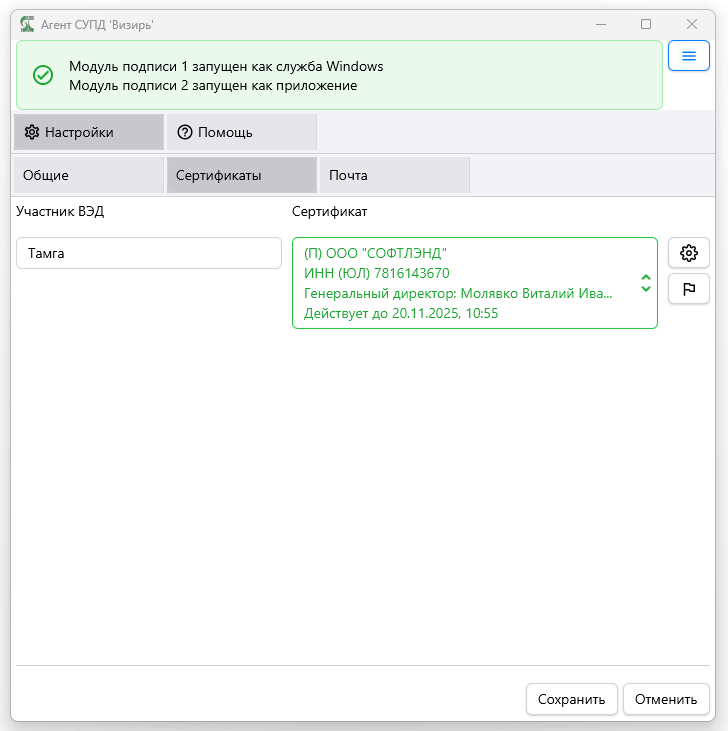
Task: Click the green checkmark status icon
Action: coord(43,75)
